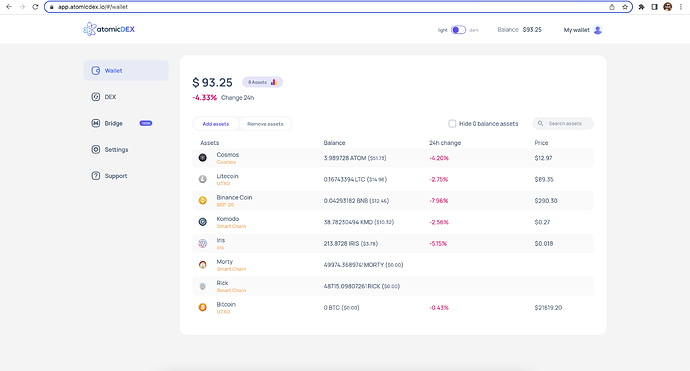Reload the page with browser refresh

tap(36, 7)
